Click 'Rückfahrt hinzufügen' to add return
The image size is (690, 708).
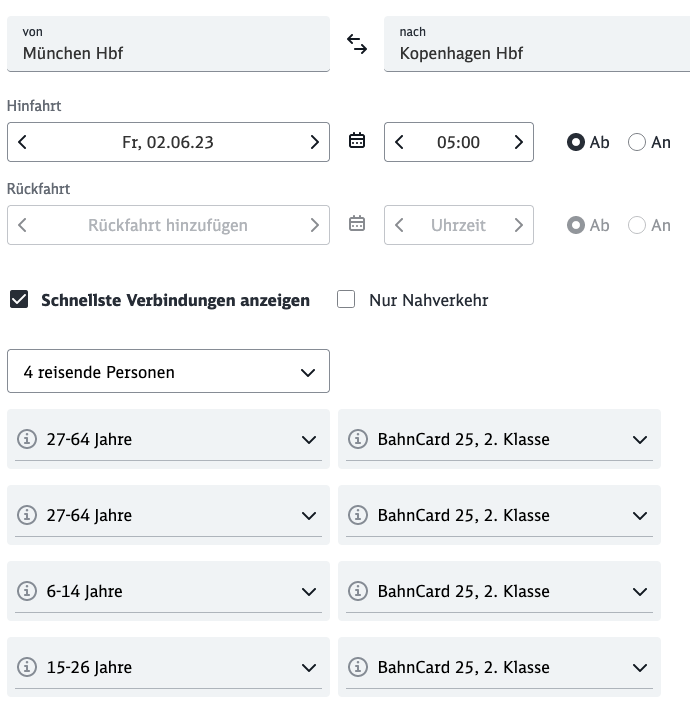[168, 225]
